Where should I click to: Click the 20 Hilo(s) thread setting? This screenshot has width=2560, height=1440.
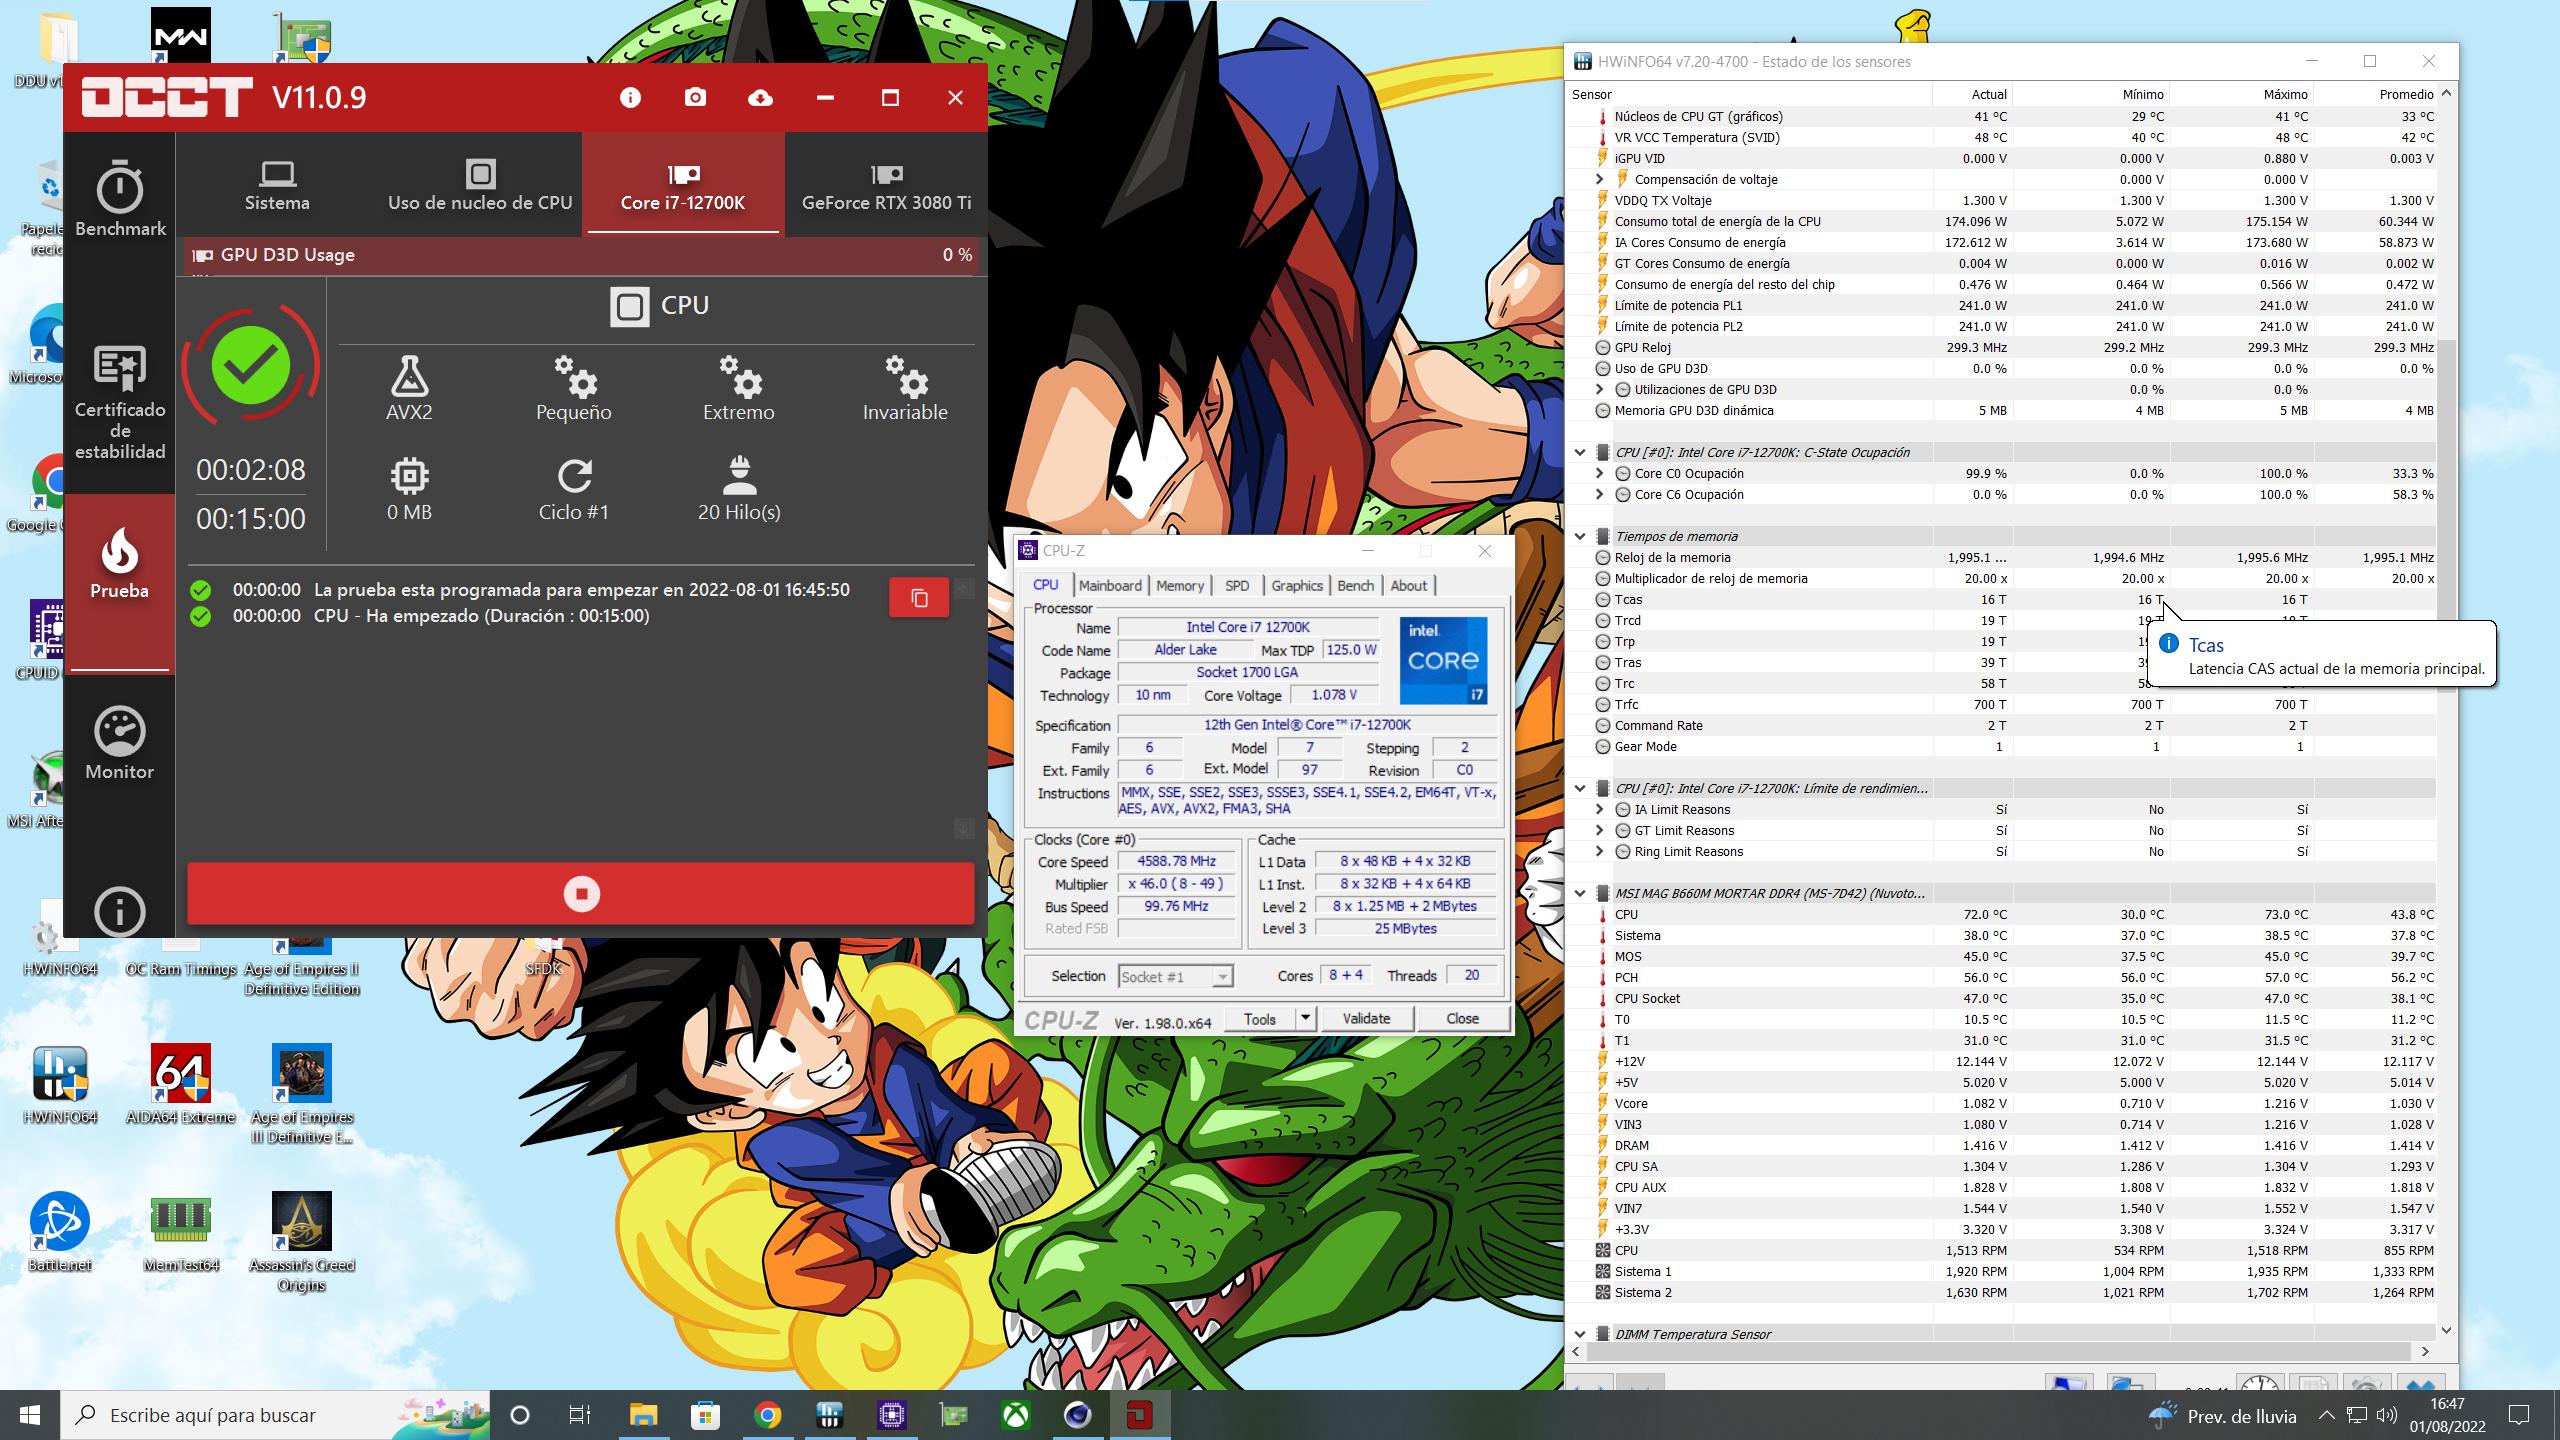click(739, 489)
